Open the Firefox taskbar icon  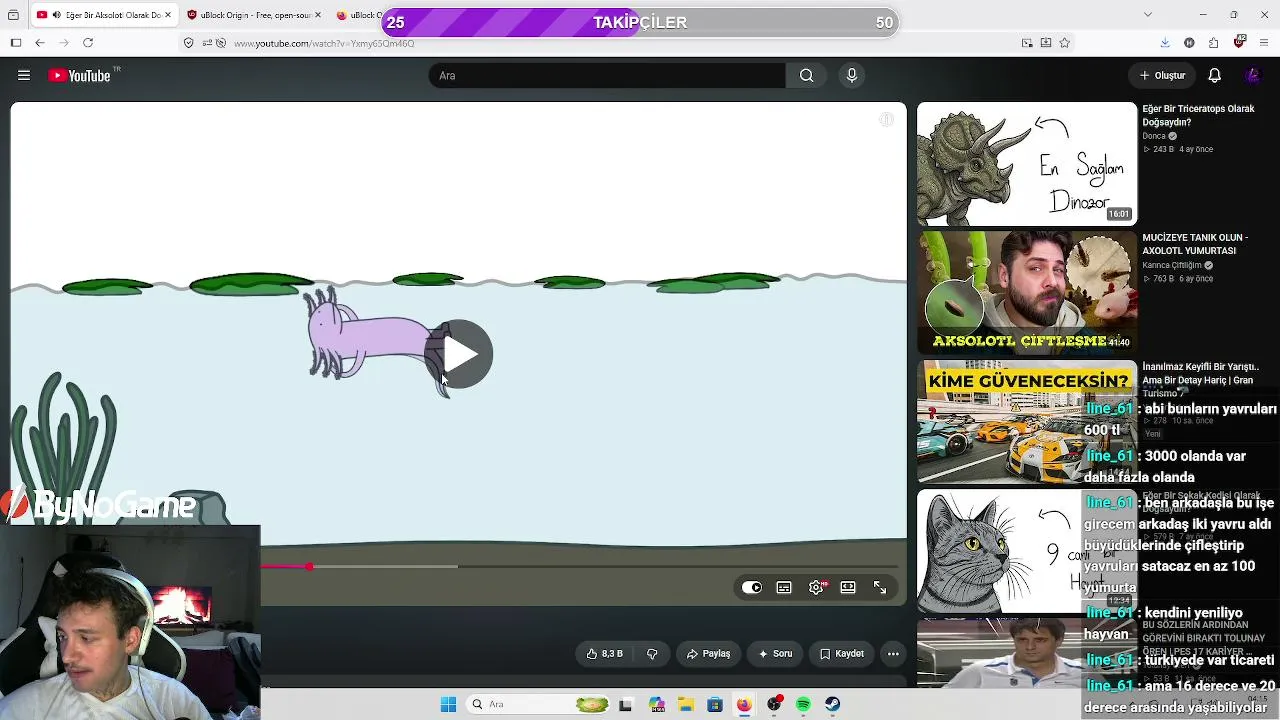[x=744, y=704]
